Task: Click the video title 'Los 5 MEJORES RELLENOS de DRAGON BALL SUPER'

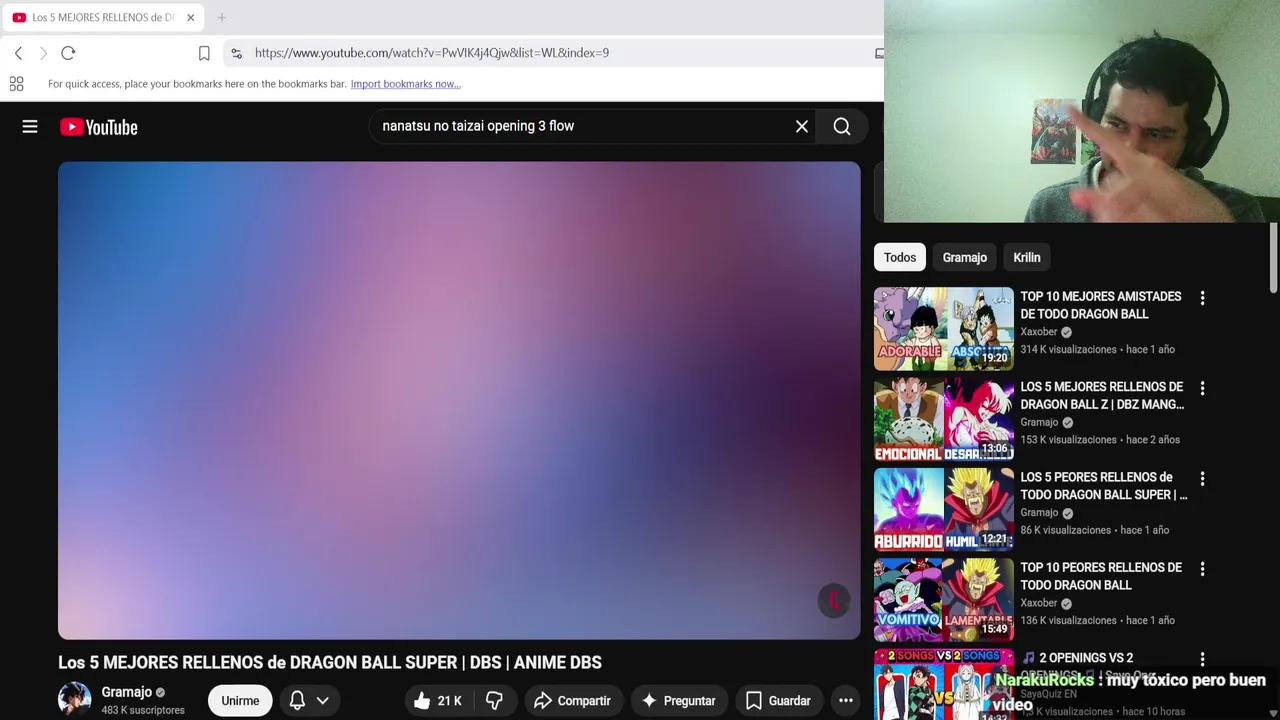Action: pos(330,663)
